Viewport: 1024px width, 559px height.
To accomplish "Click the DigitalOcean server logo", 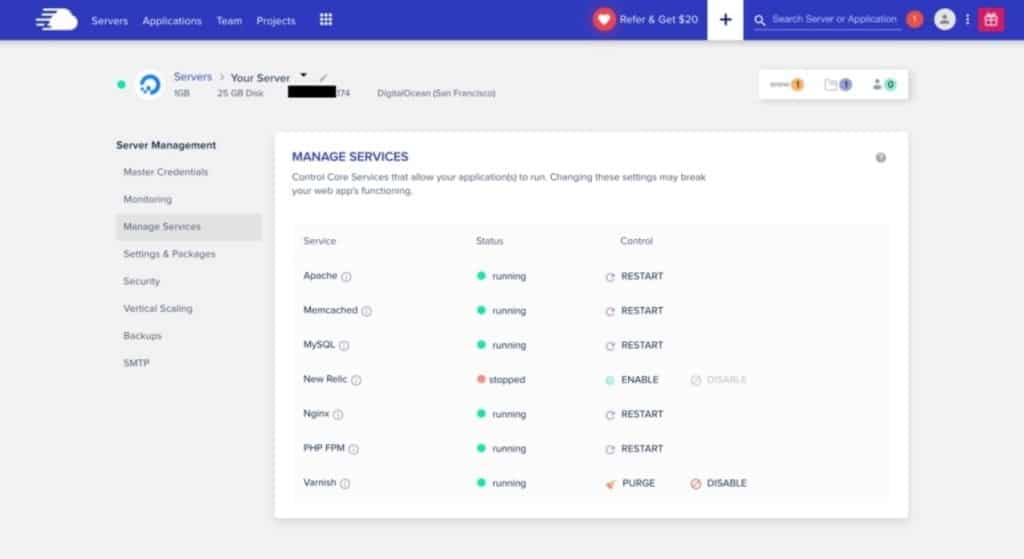I will click(150, 84).
